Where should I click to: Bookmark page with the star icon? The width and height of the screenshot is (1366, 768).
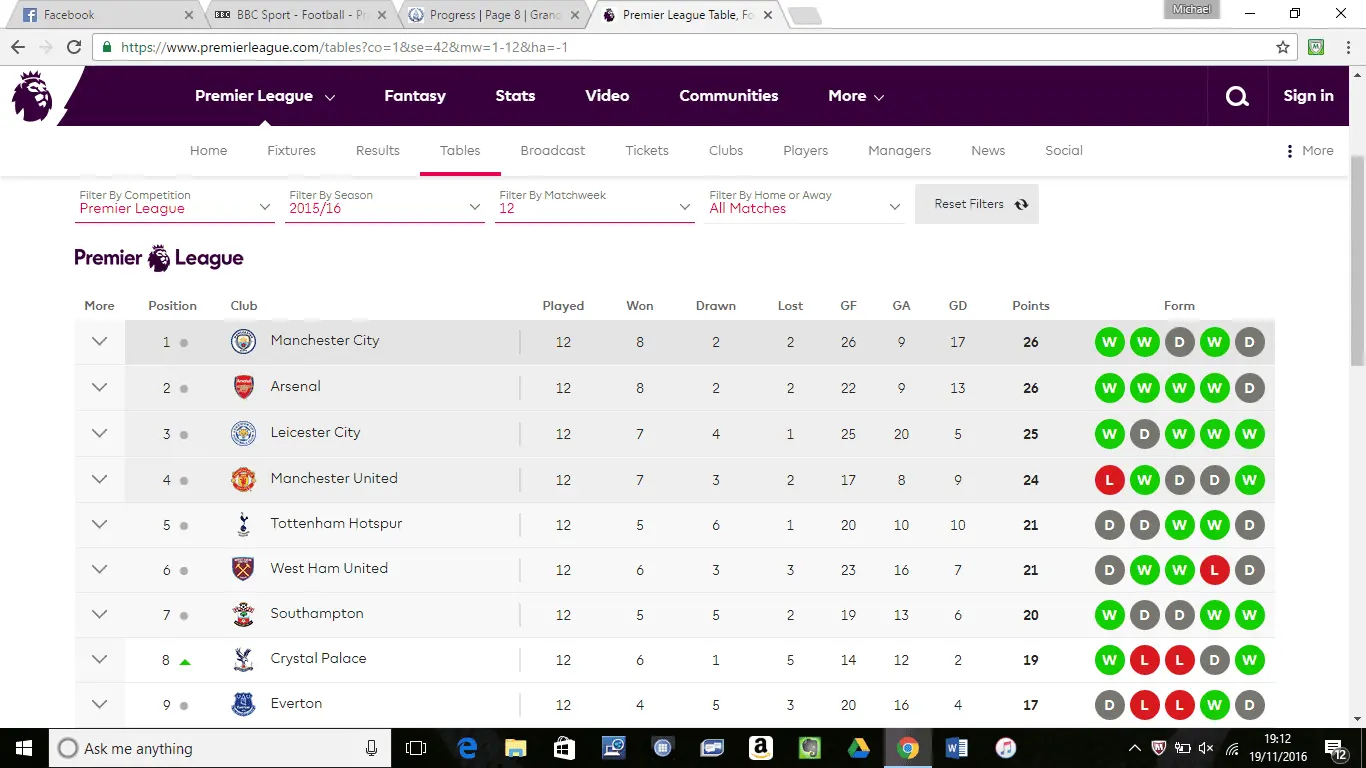(1283, 47)
